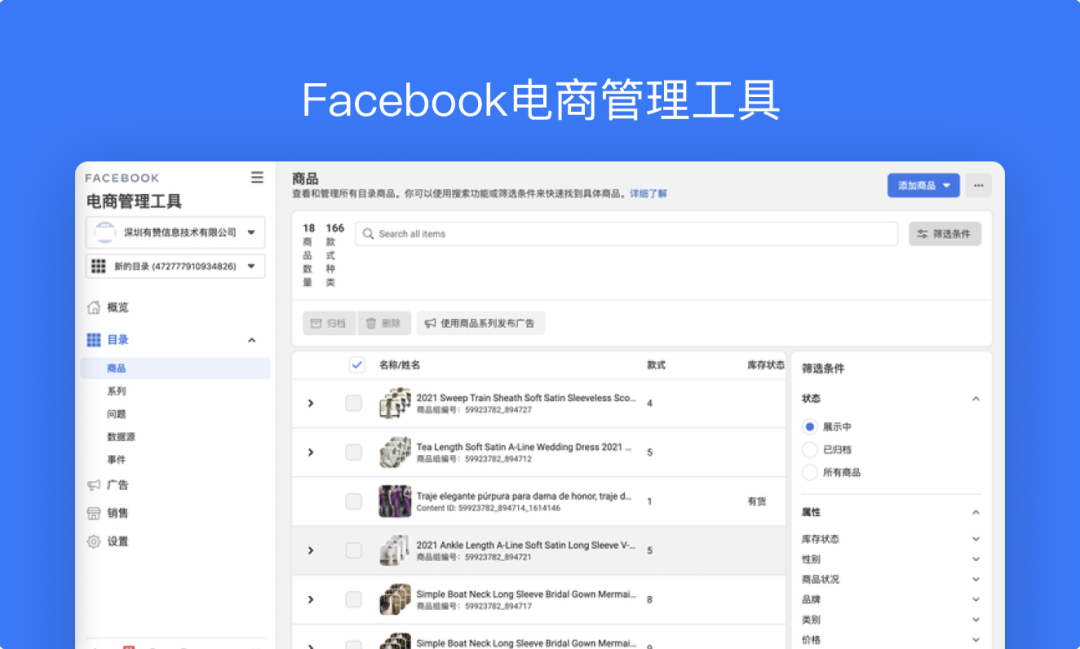Viewport: 1080px width, 649px height.
Task: Click the home icon beside 概览
Action: 94,307
